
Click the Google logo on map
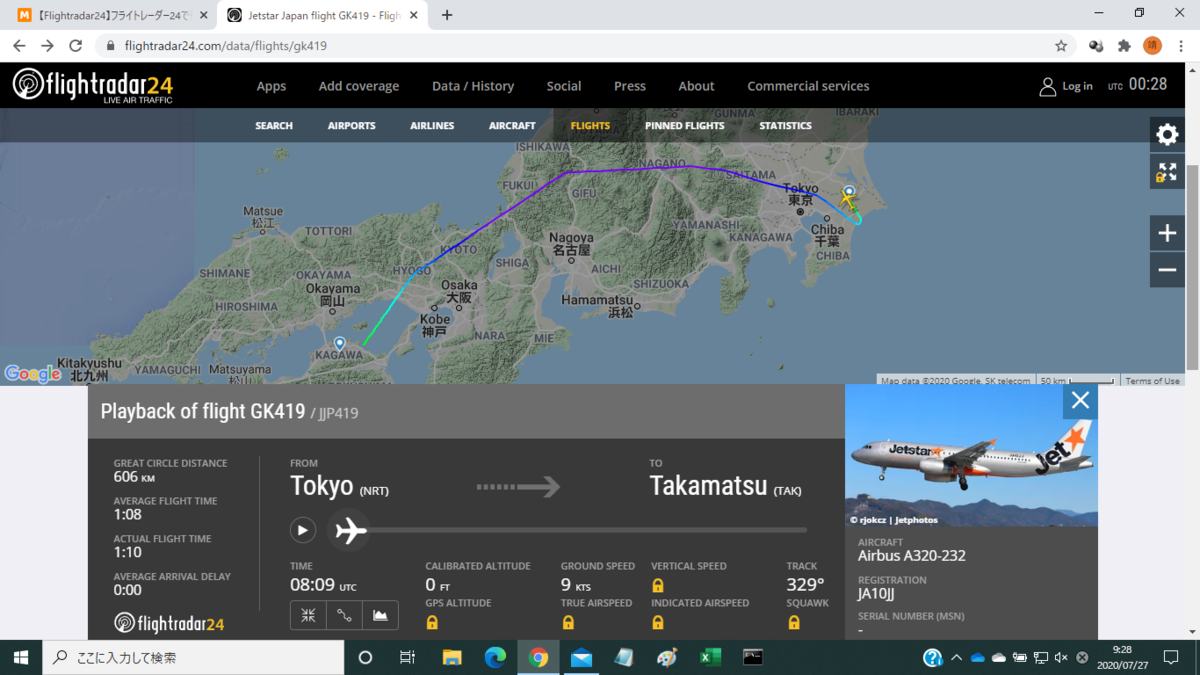[x=32, y=374]
